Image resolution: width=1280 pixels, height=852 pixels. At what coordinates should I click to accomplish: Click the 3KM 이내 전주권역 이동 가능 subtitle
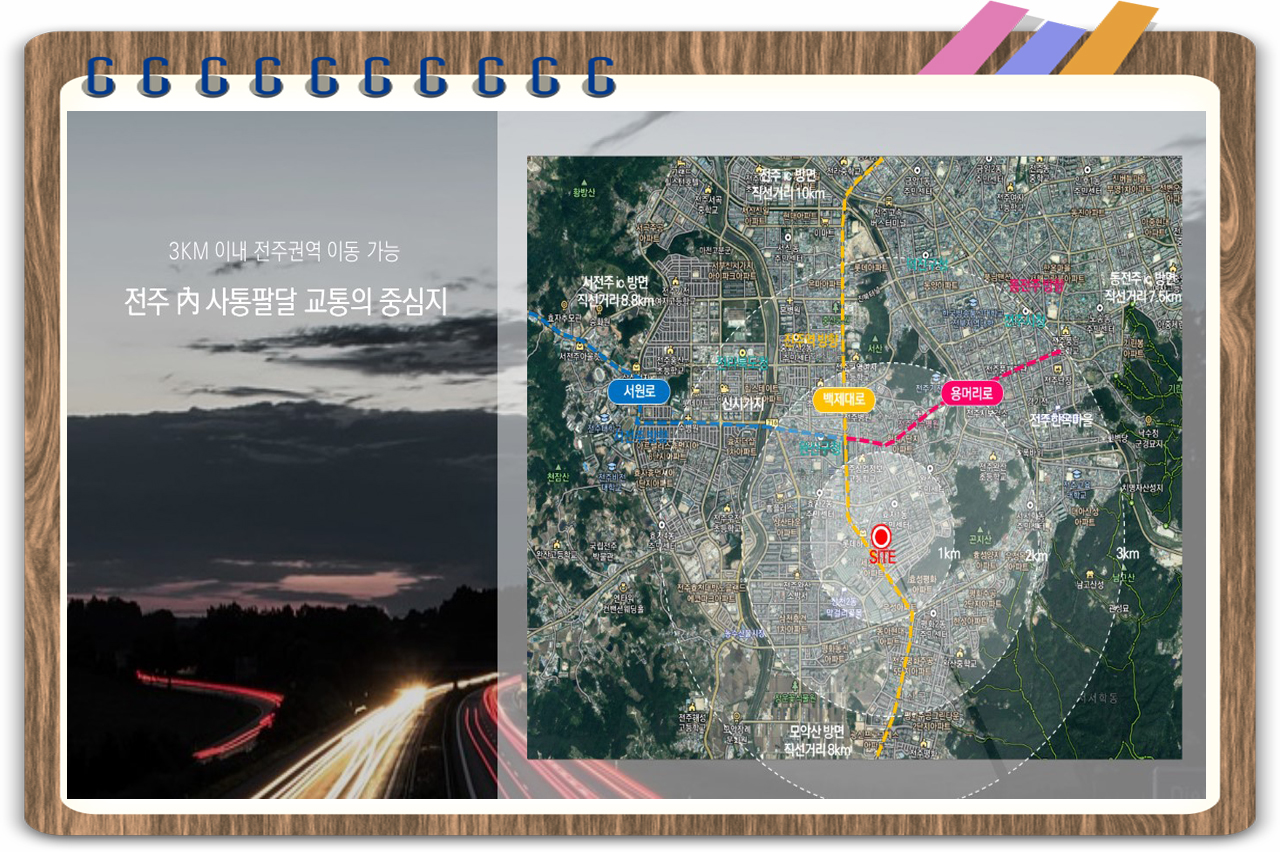(x=284, y=251)
